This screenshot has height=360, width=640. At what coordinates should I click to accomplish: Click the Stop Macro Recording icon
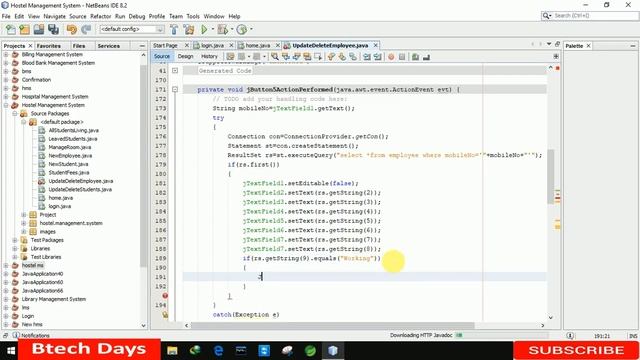pyautogui.click(x=402, y=57)
